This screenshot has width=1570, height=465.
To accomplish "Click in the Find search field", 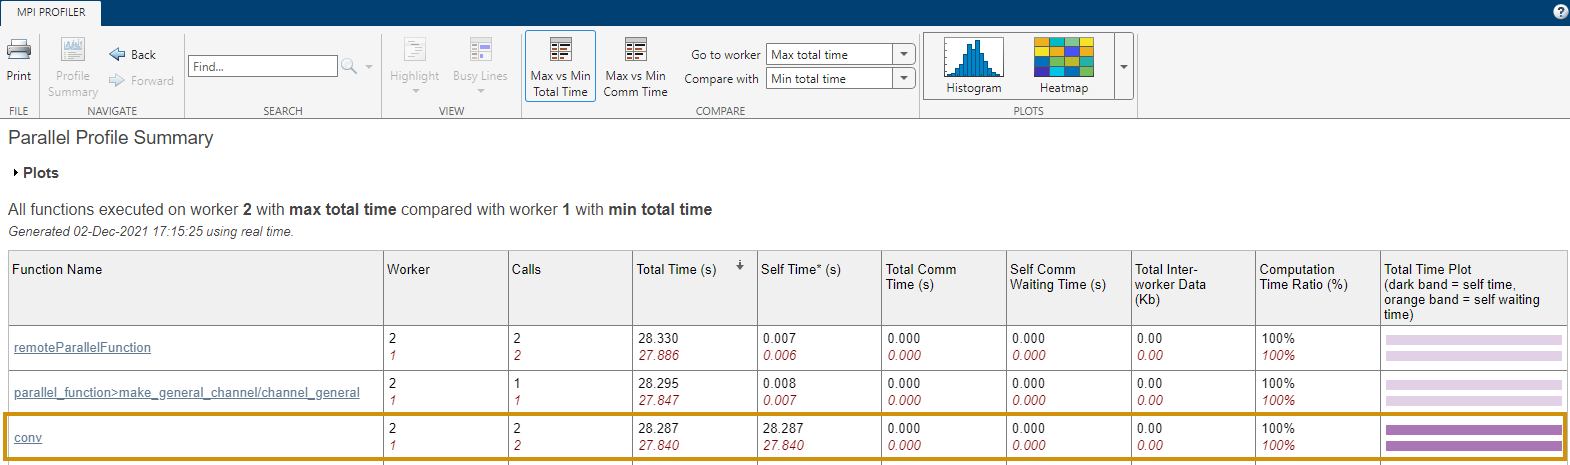I will point(263,67).
